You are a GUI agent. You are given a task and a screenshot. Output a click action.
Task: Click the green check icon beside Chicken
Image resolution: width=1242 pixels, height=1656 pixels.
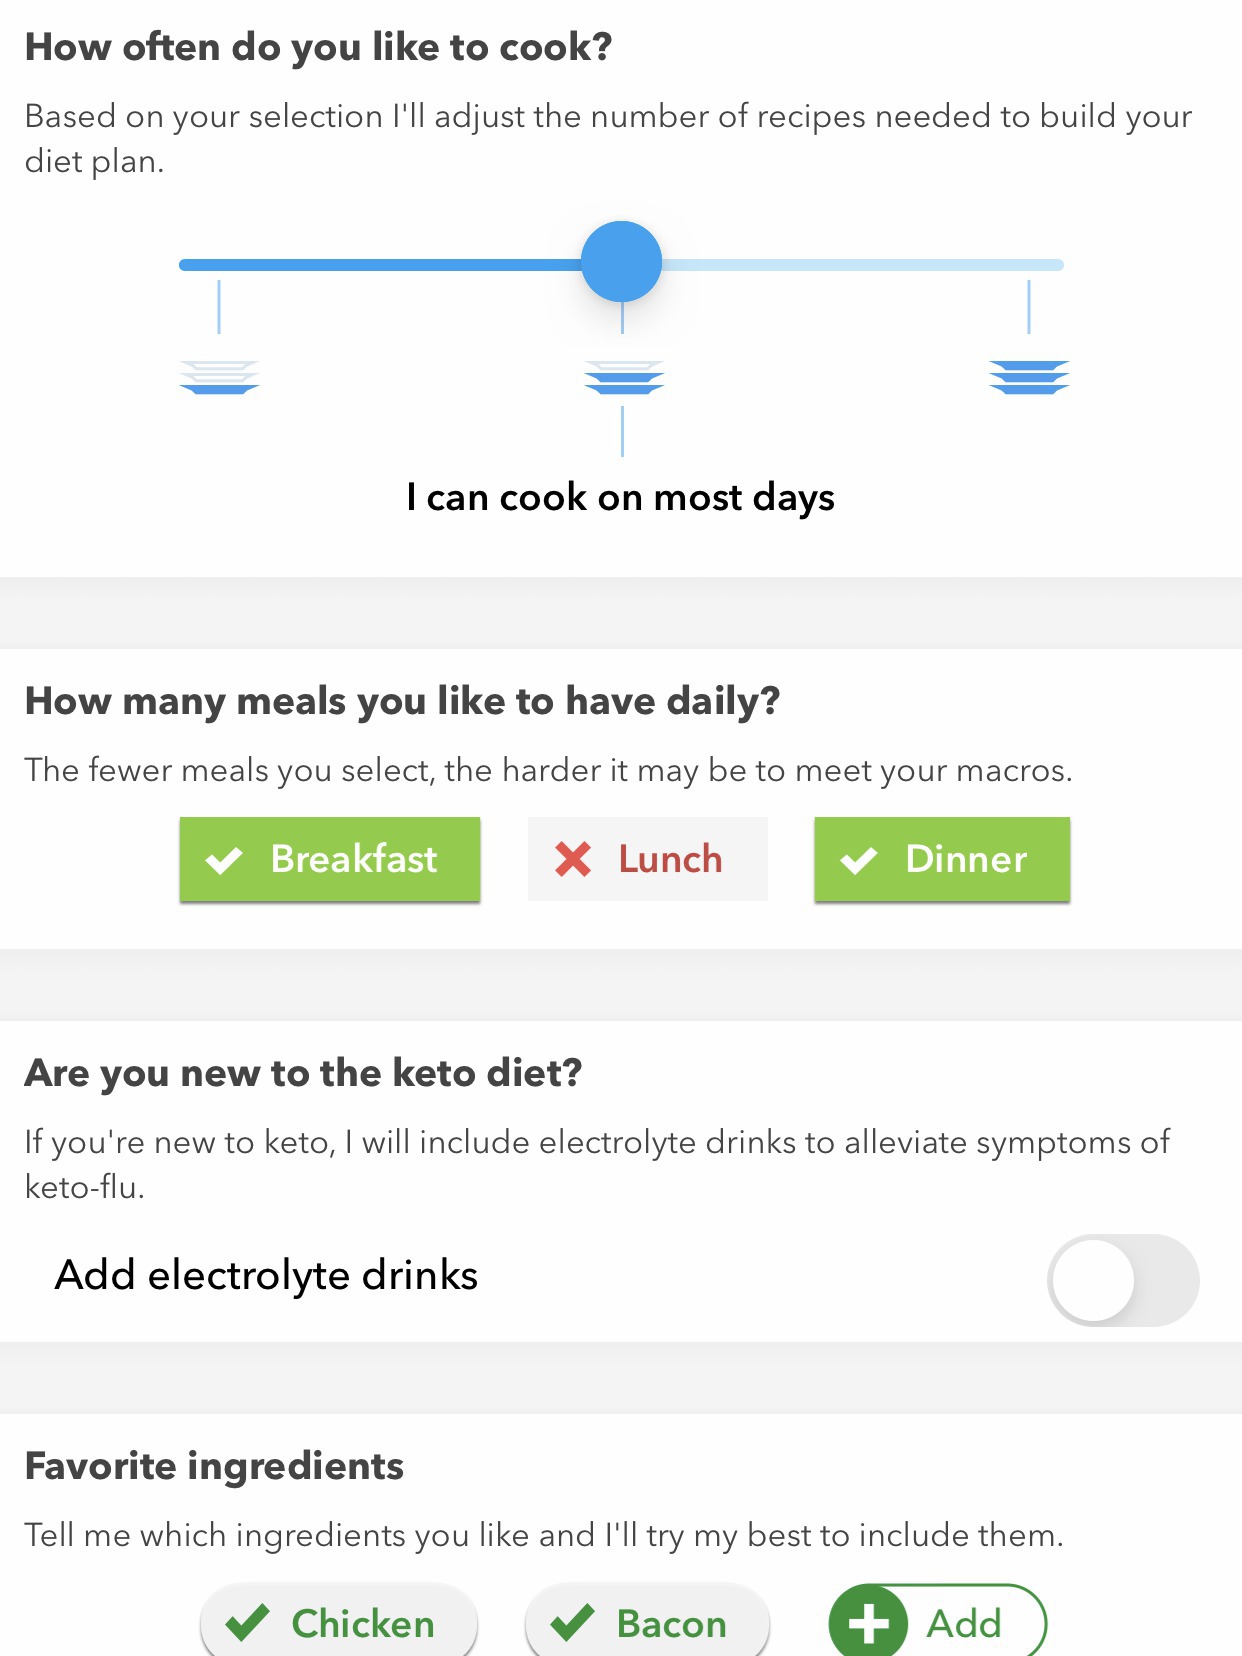tap(248, 1622)
